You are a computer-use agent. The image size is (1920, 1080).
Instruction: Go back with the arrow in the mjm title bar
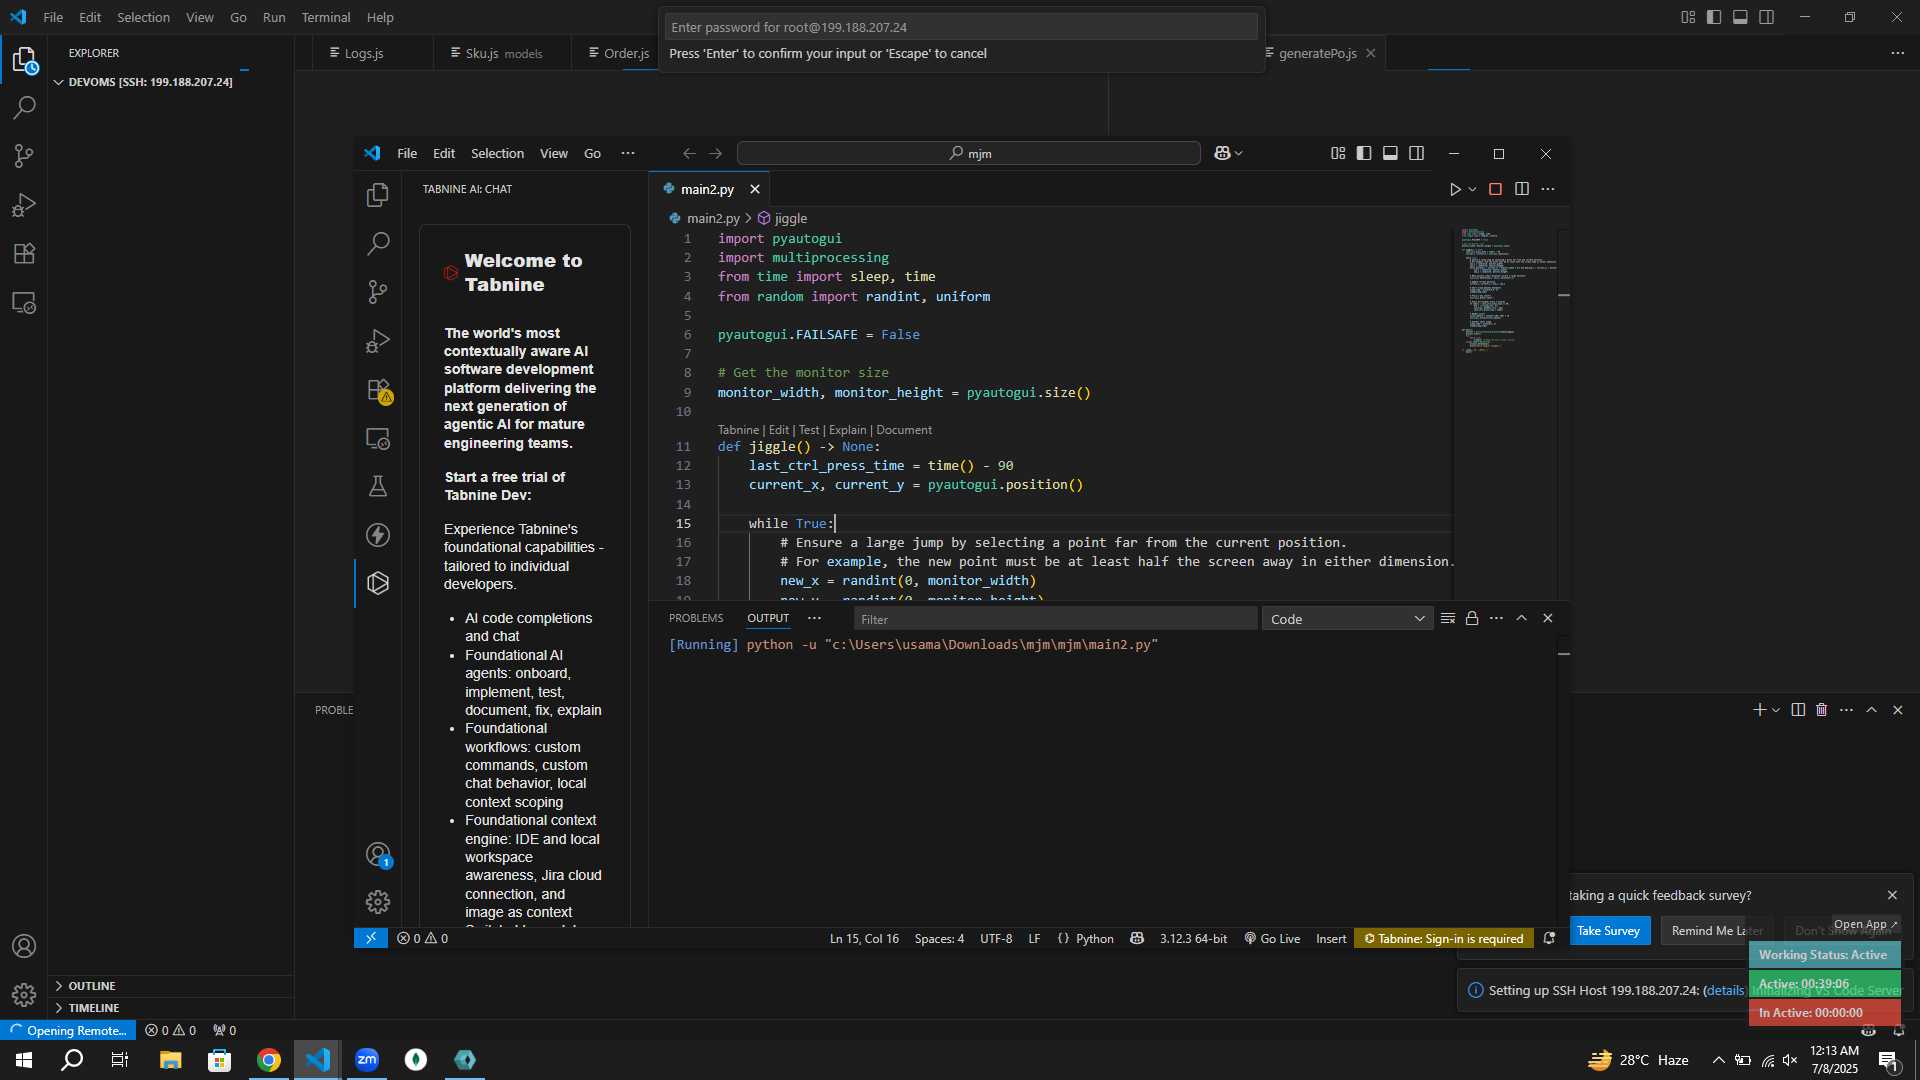click(689, 153)
